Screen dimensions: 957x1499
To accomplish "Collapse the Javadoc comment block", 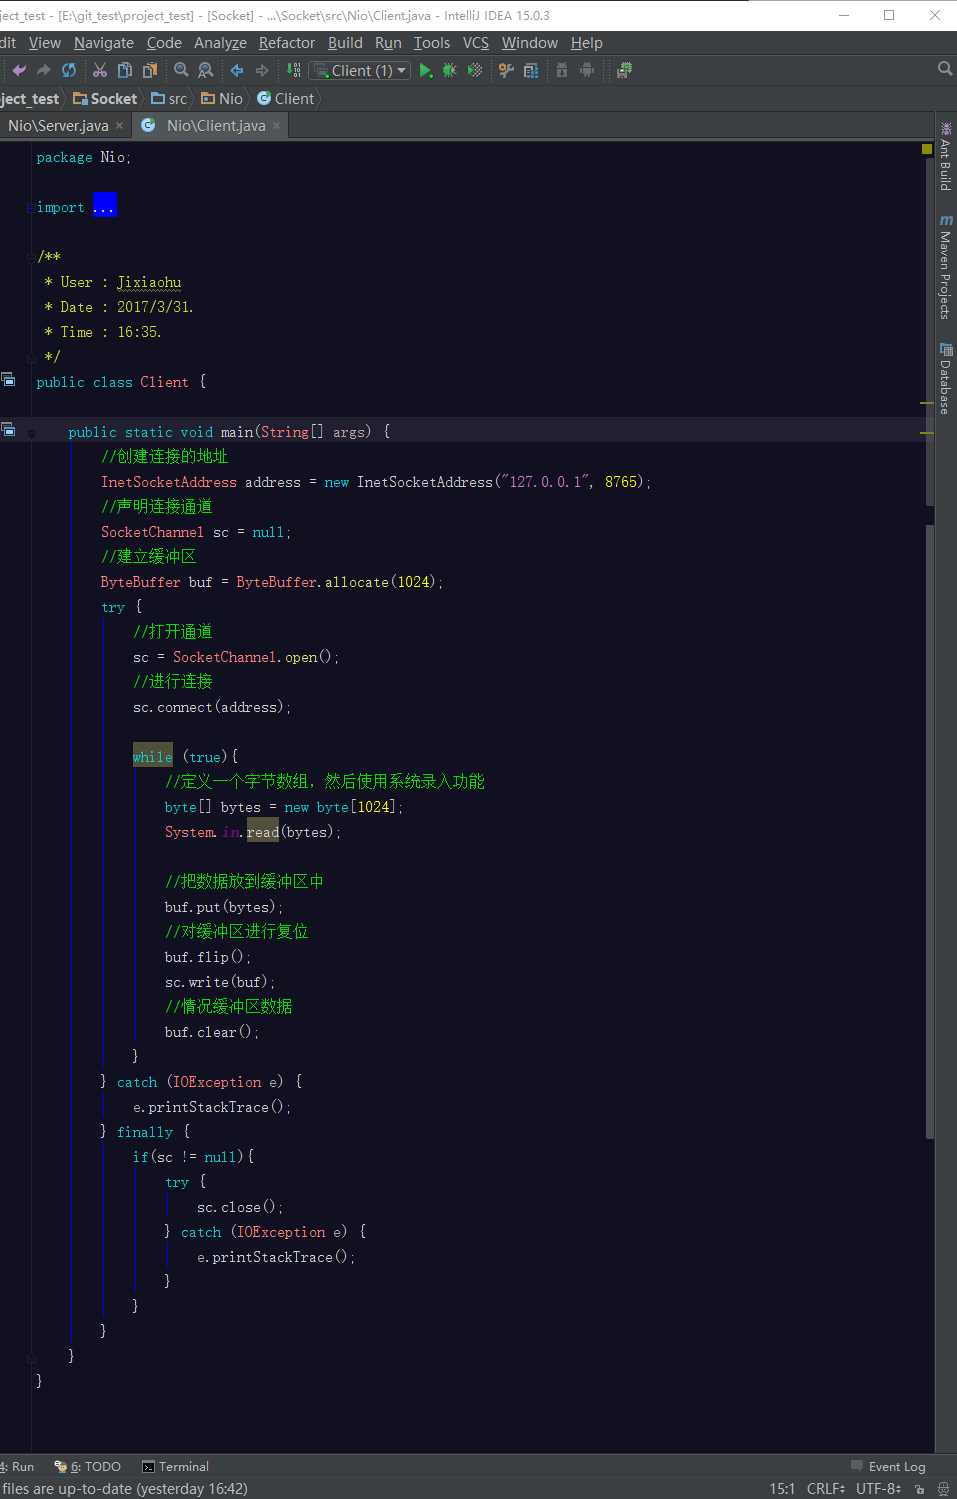I will point(31,257).
